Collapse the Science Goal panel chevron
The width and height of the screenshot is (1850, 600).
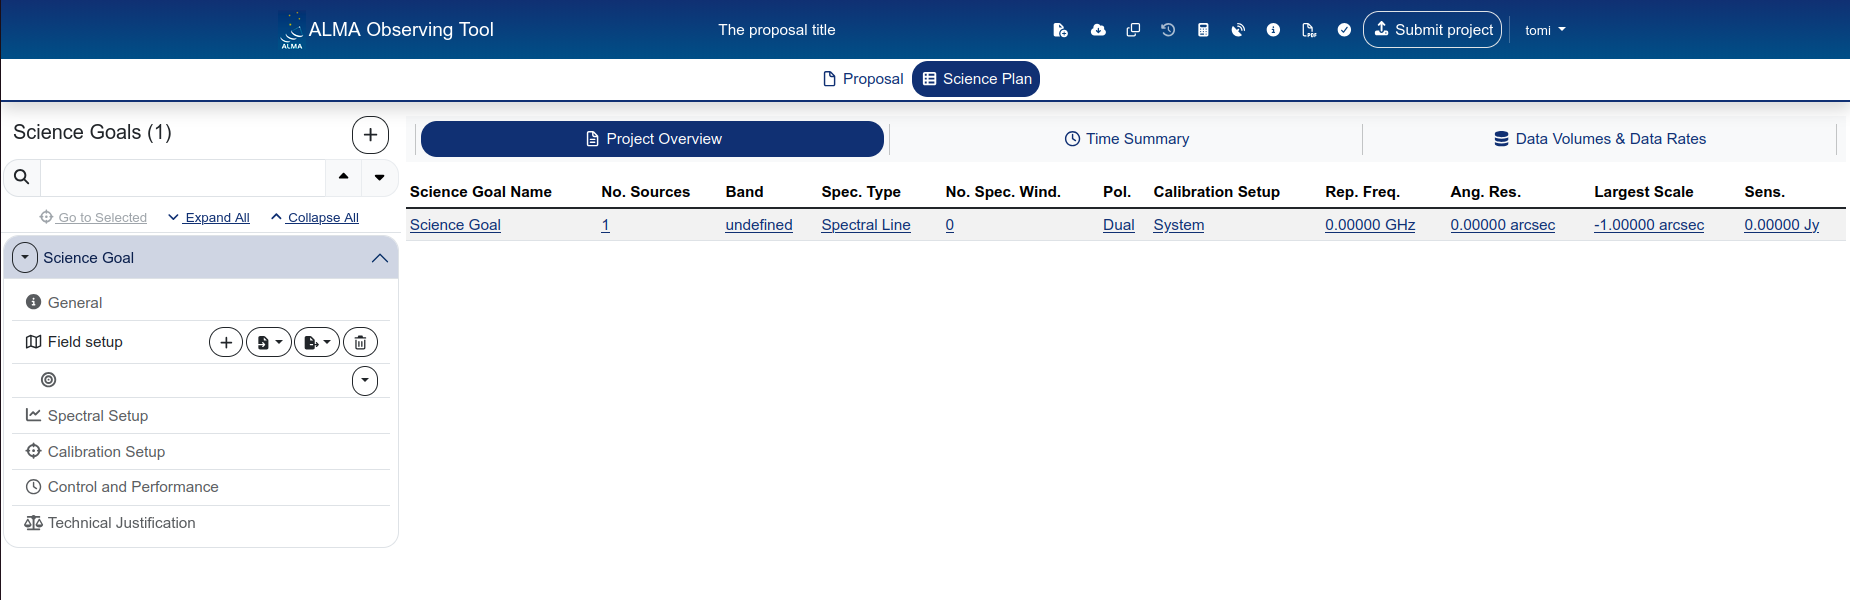point(380,258)
